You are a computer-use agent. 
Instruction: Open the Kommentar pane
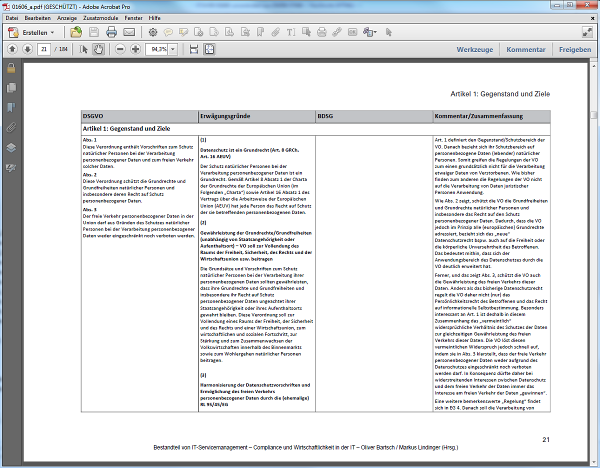pyautogui.click(x=525, y=49)
